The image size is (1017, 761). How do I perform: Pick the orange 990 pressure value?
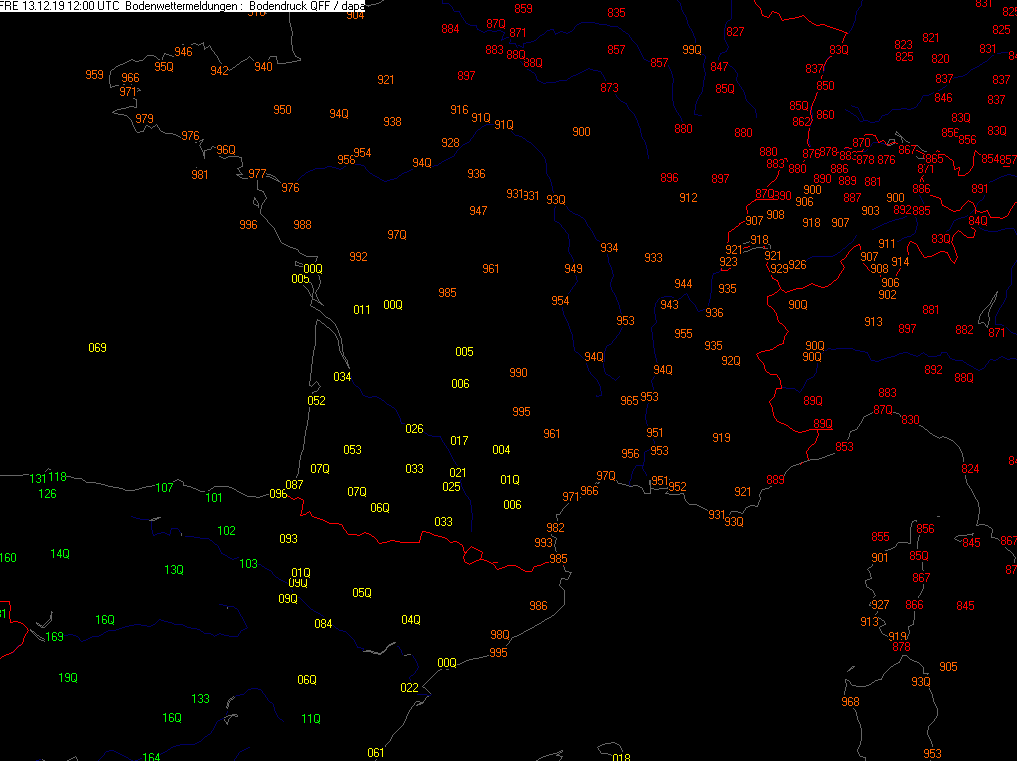[518, 373]
